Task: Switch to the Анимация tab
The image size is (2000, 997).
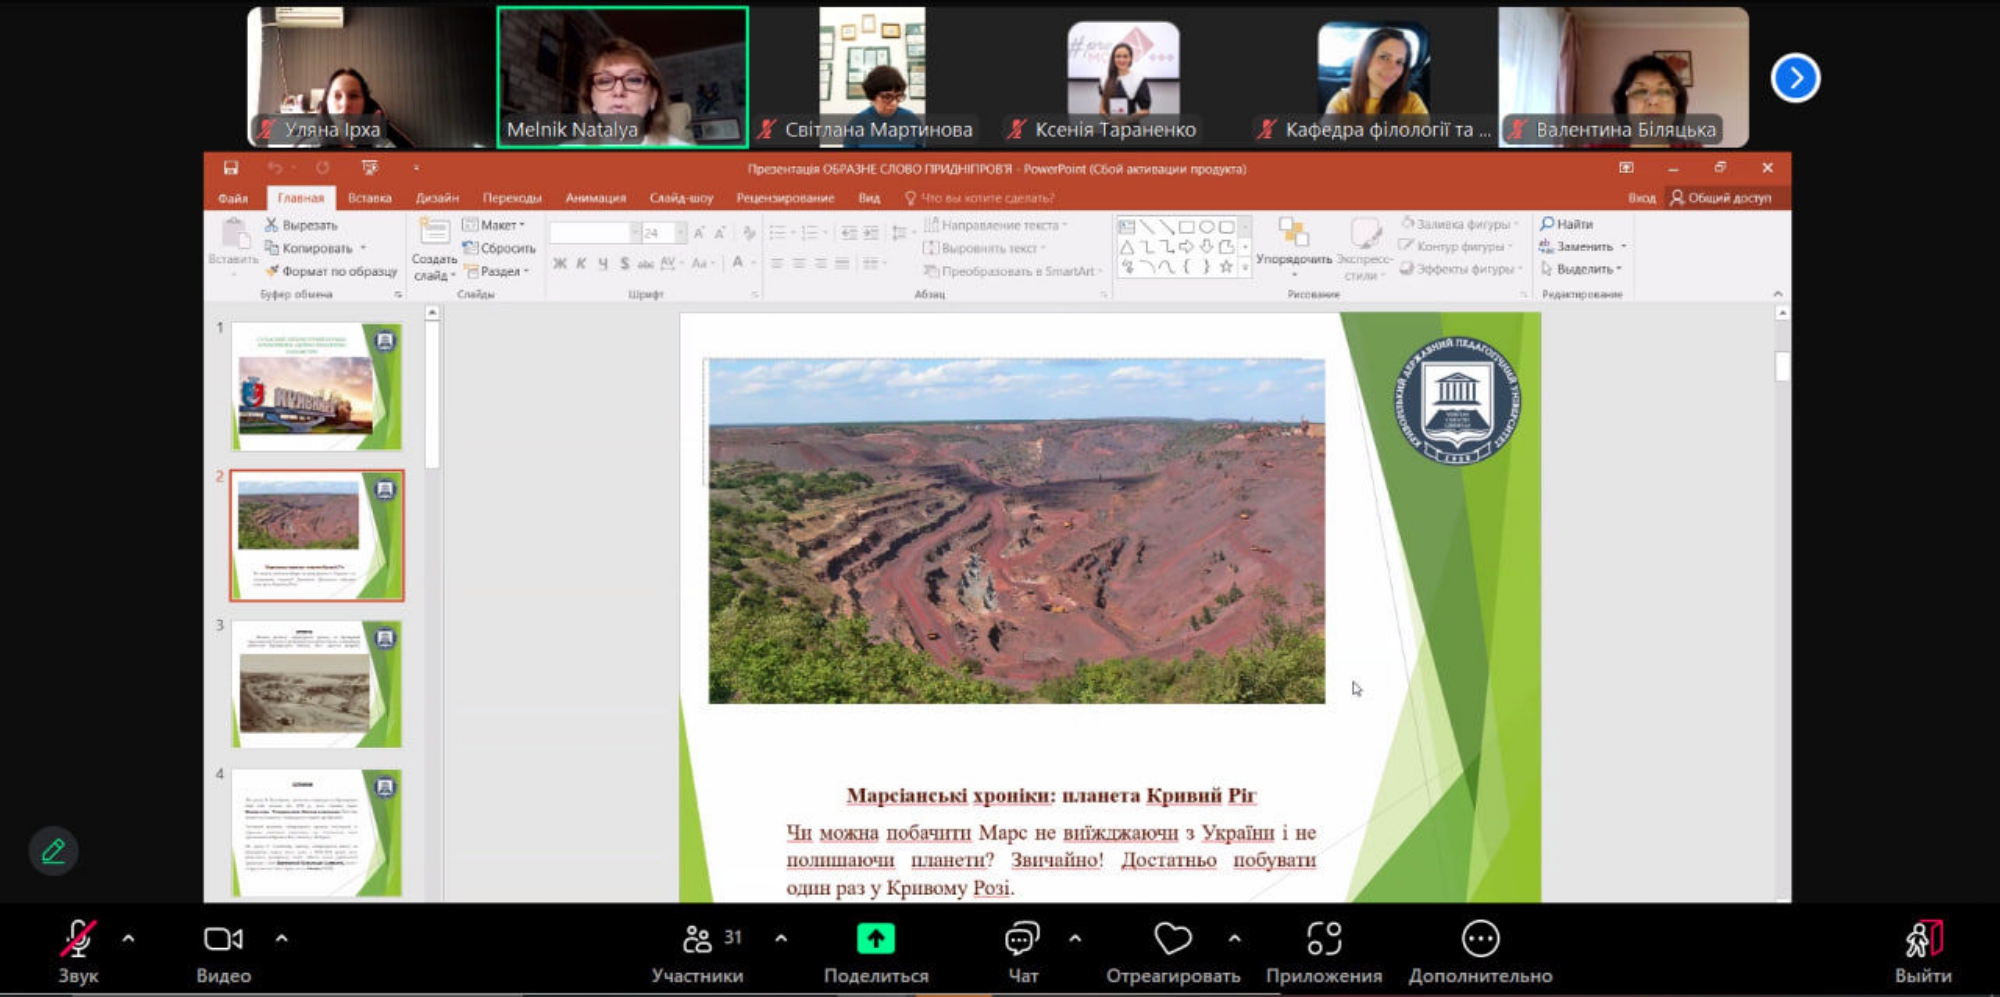Action: point(596,198)
